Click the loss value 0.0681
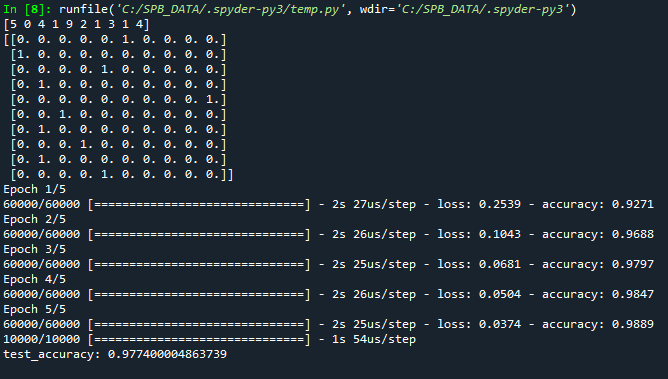This screenshot has width=668, height=379. coord(500,264)
